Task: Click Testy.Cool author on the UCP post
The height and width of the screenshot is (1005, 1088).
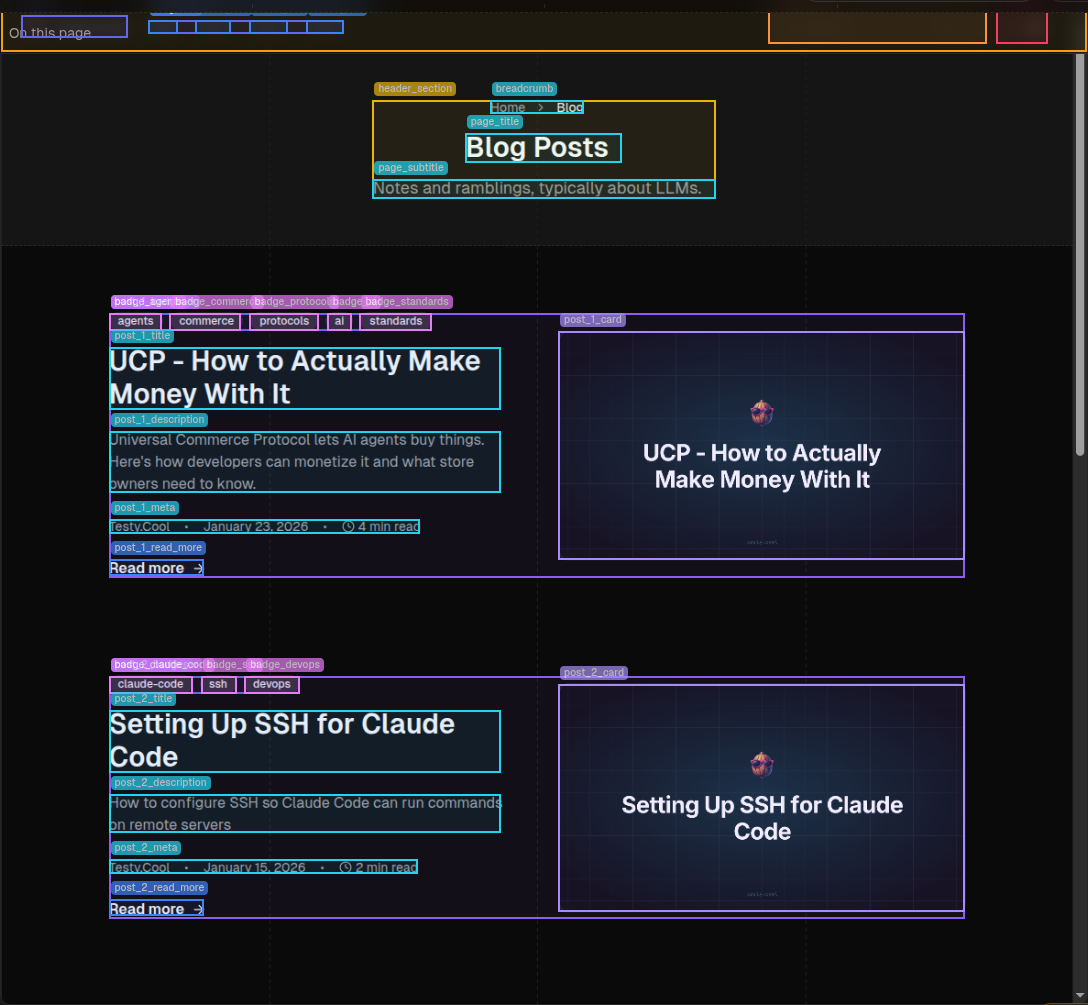Action: [140, 527]
